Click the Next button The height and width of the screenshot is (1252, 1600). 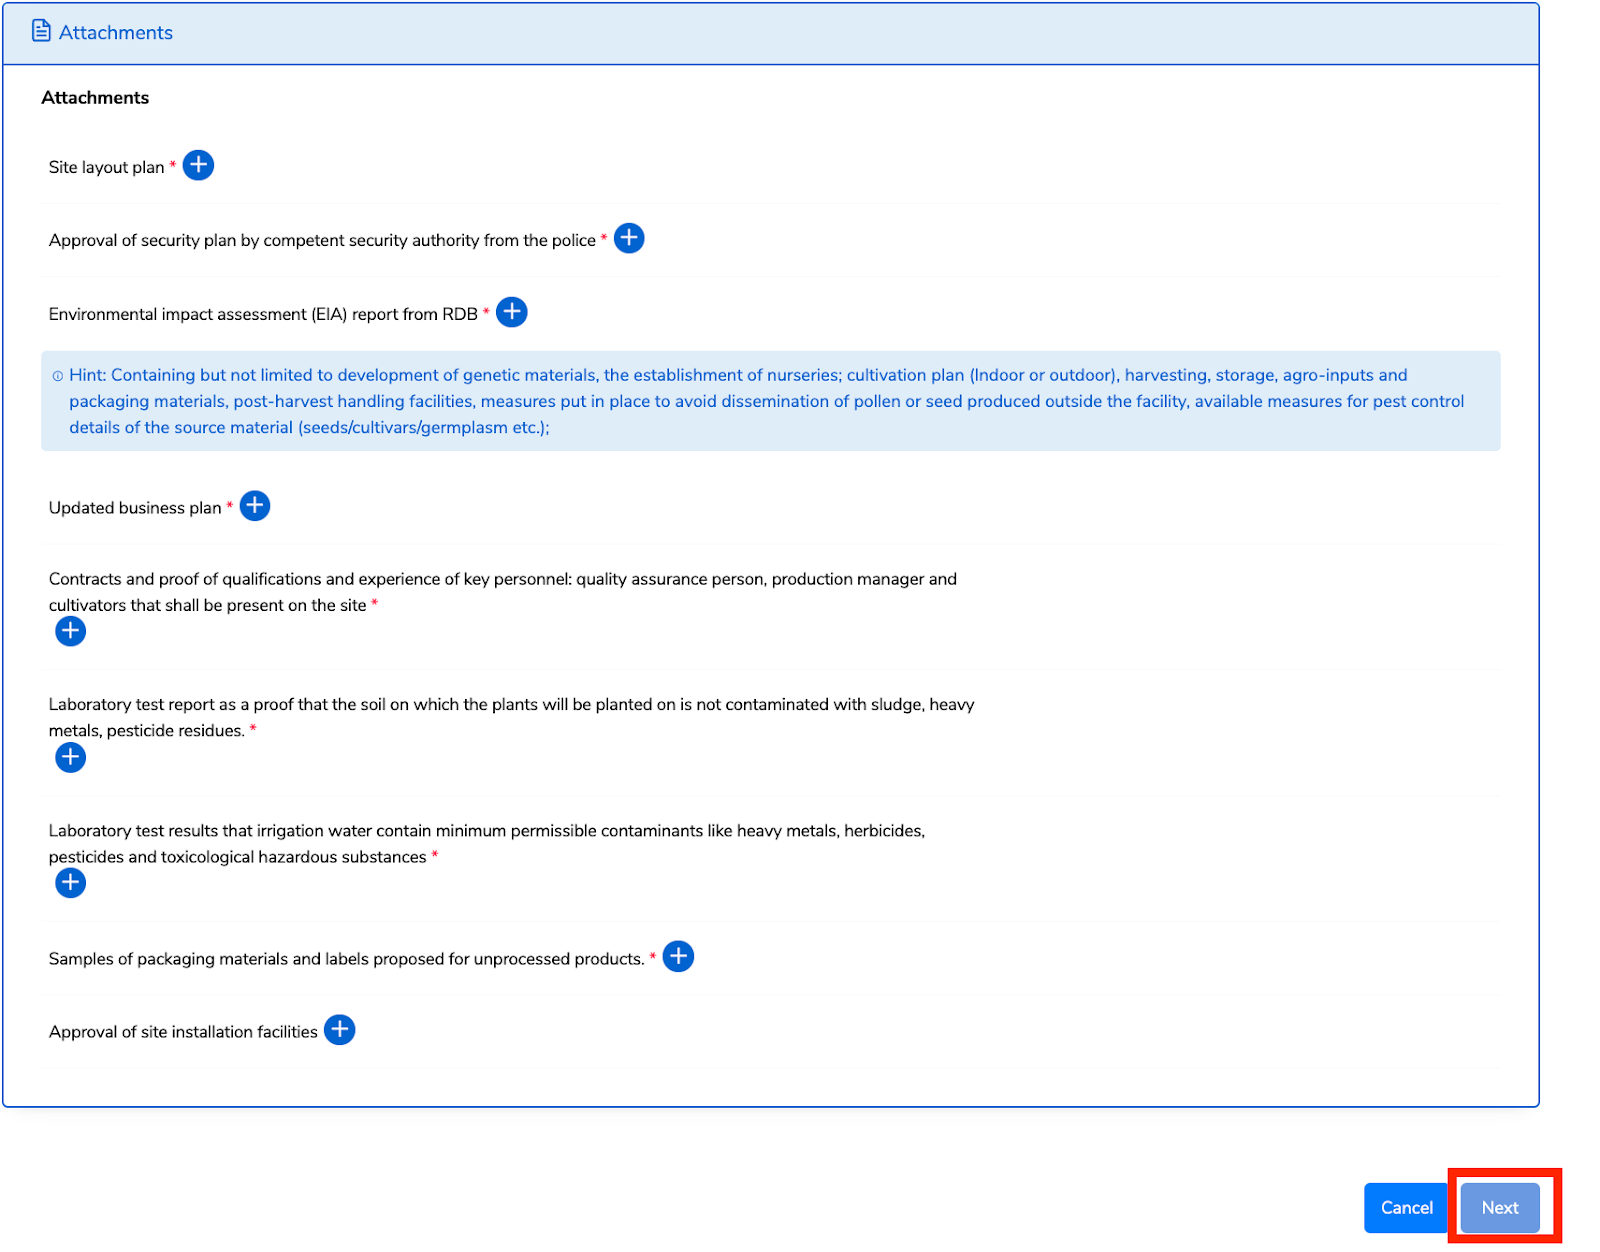pos(1500,1208)
